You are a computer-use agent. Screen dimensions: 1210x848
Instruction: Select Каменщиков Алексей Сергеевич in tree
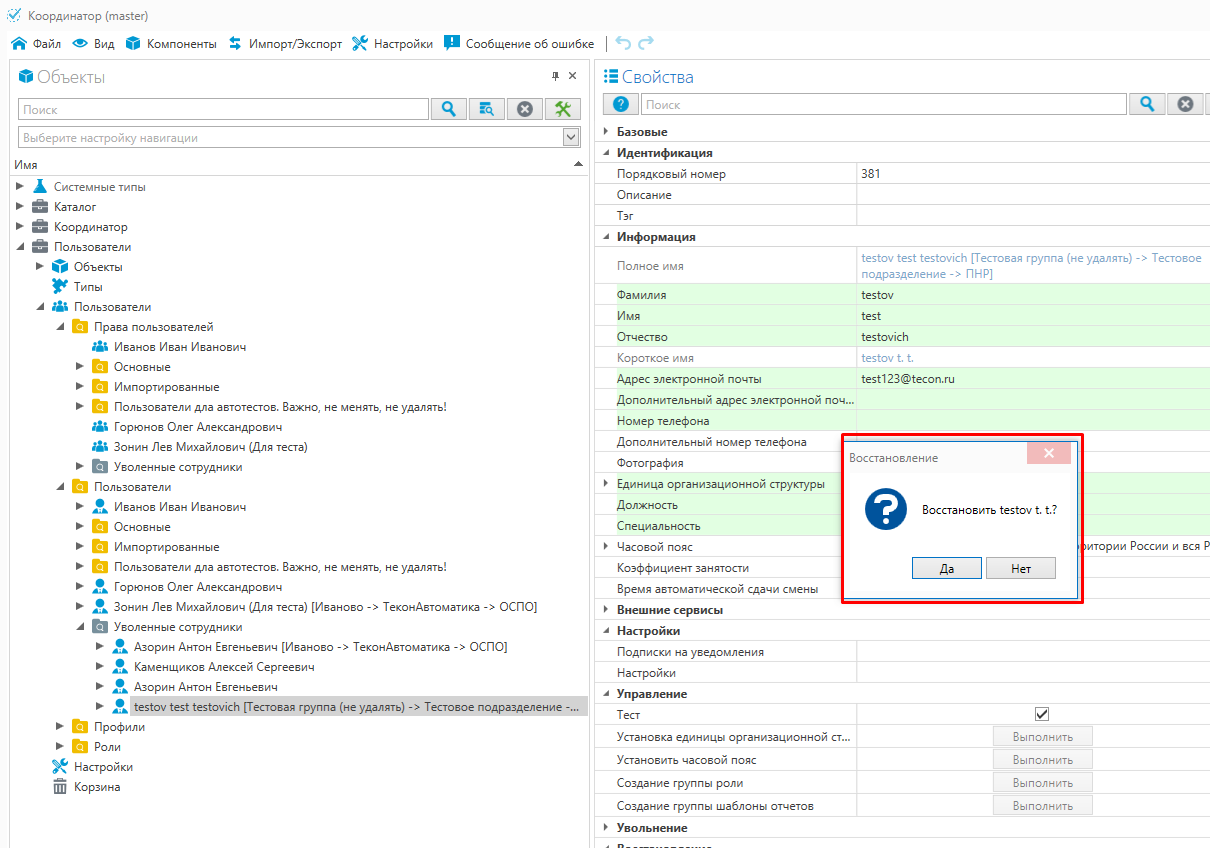[x=224, y=667]
